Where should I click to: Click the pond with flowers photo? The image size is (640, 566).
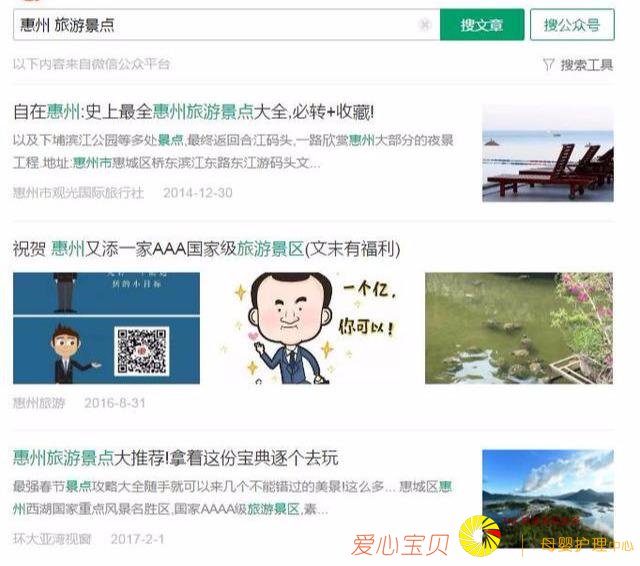(519, 328)
